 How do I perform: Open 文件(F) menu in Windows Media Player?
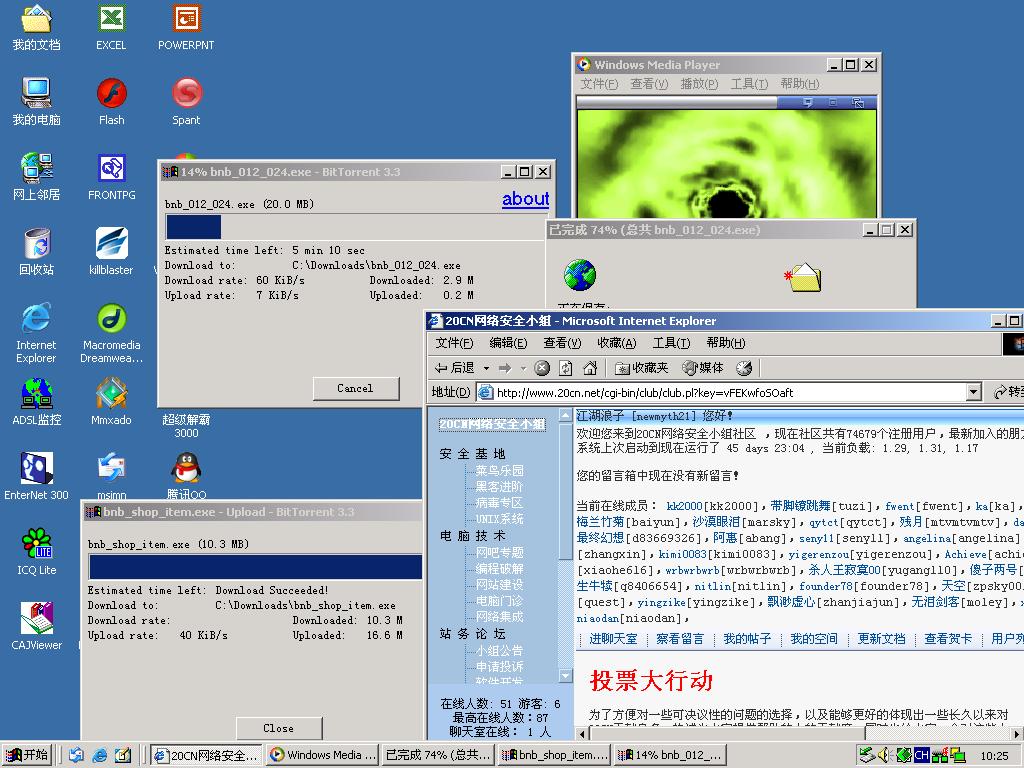coord(599,84)
